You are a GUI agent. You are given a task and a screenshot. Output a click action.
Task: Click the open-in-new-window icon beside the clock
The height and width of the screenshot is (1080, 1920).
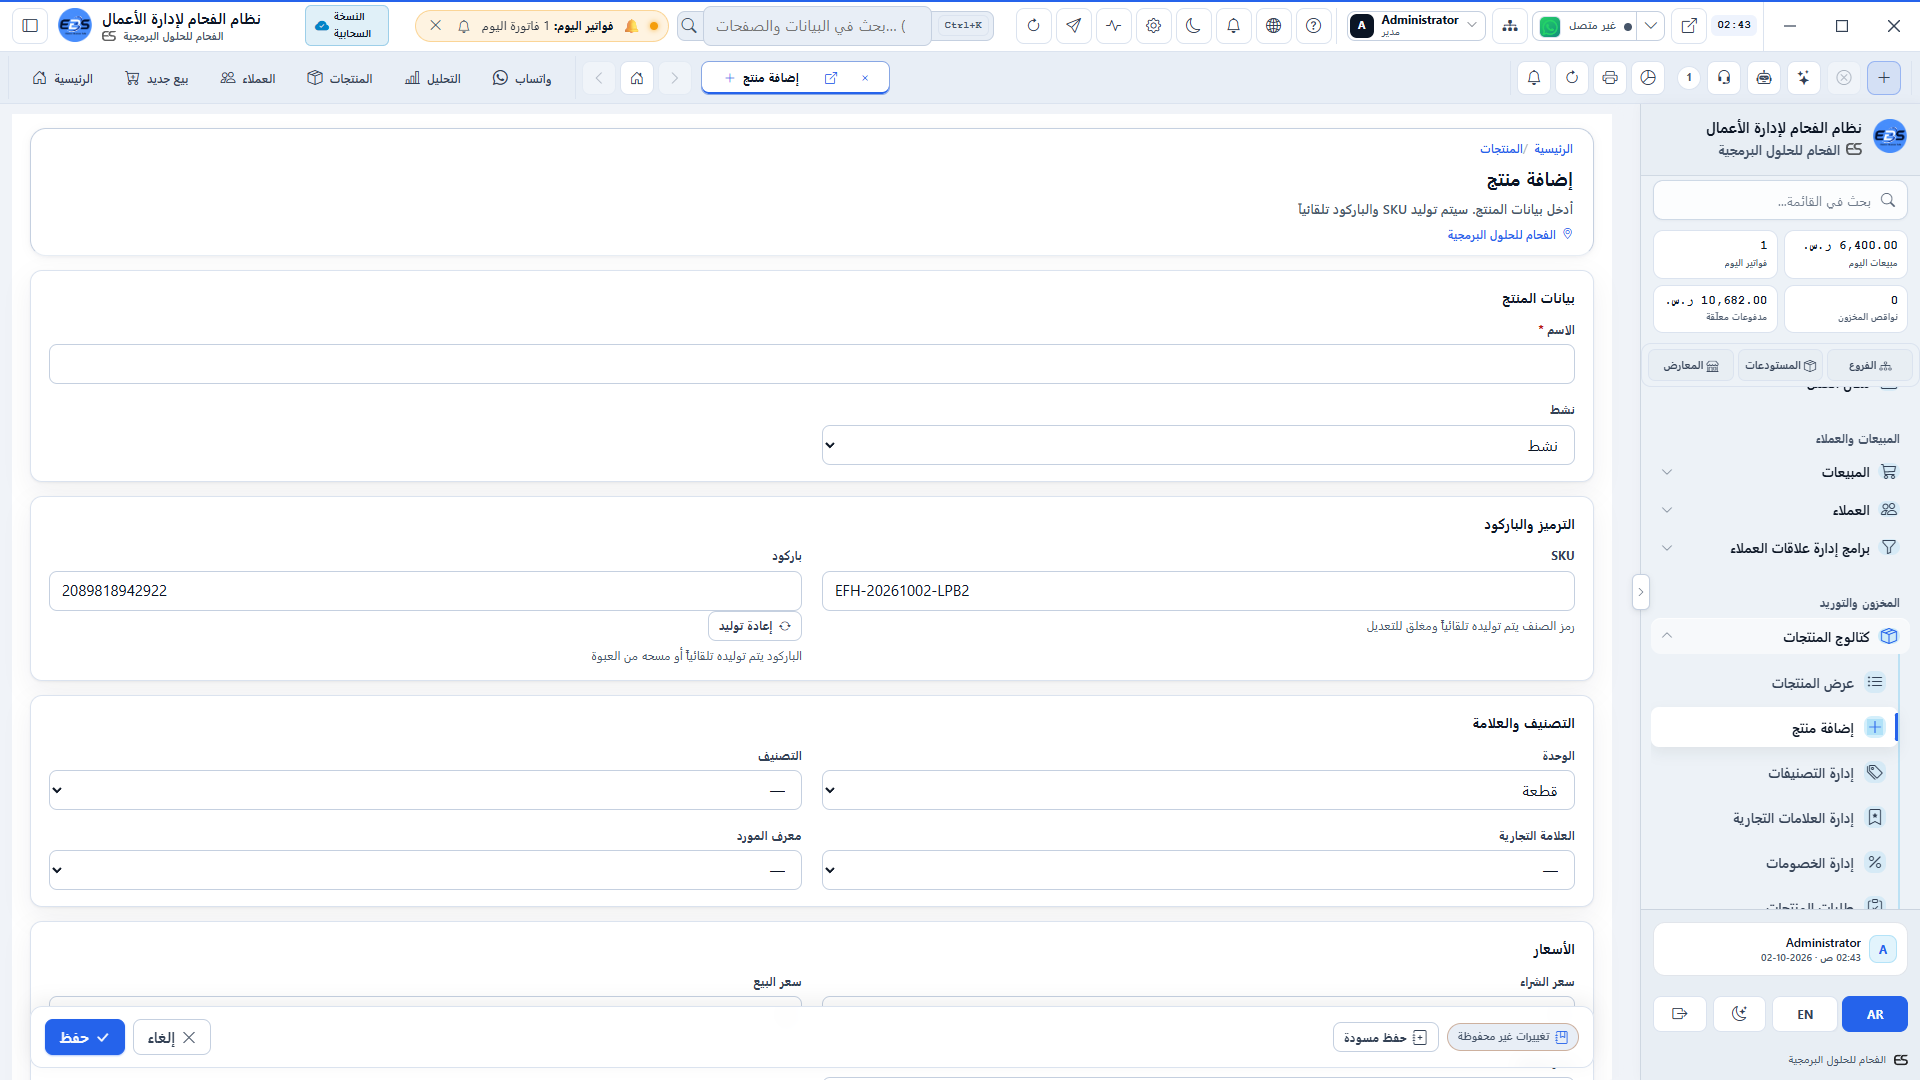[1689, 26]
